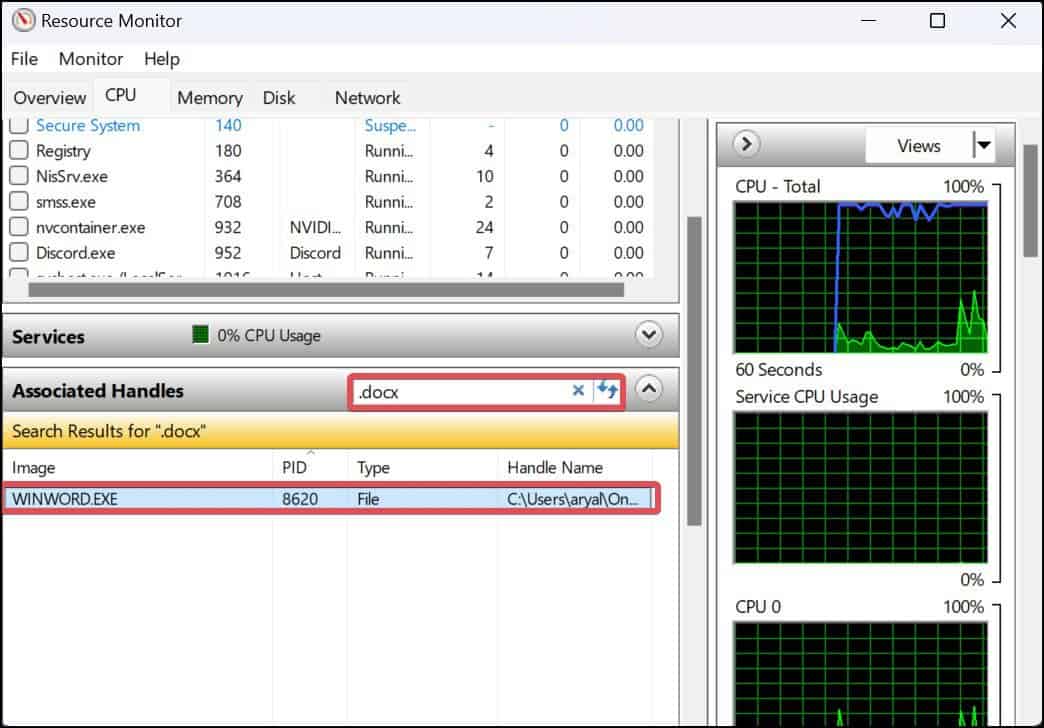
Task: Sort handles by PID column
Action: coord(310,468)
